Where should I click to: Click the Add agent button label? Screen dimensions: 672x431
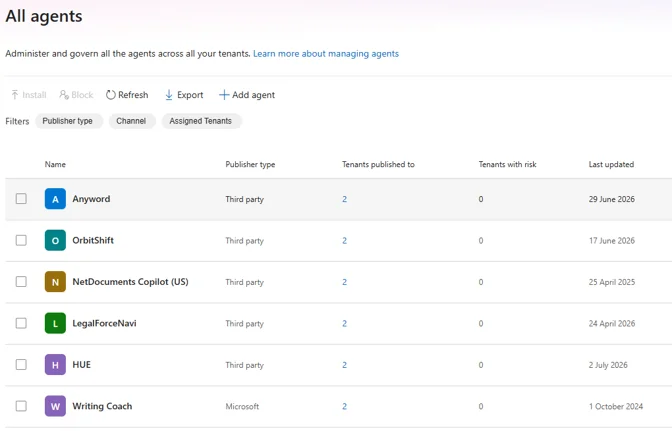coord(254,95)
